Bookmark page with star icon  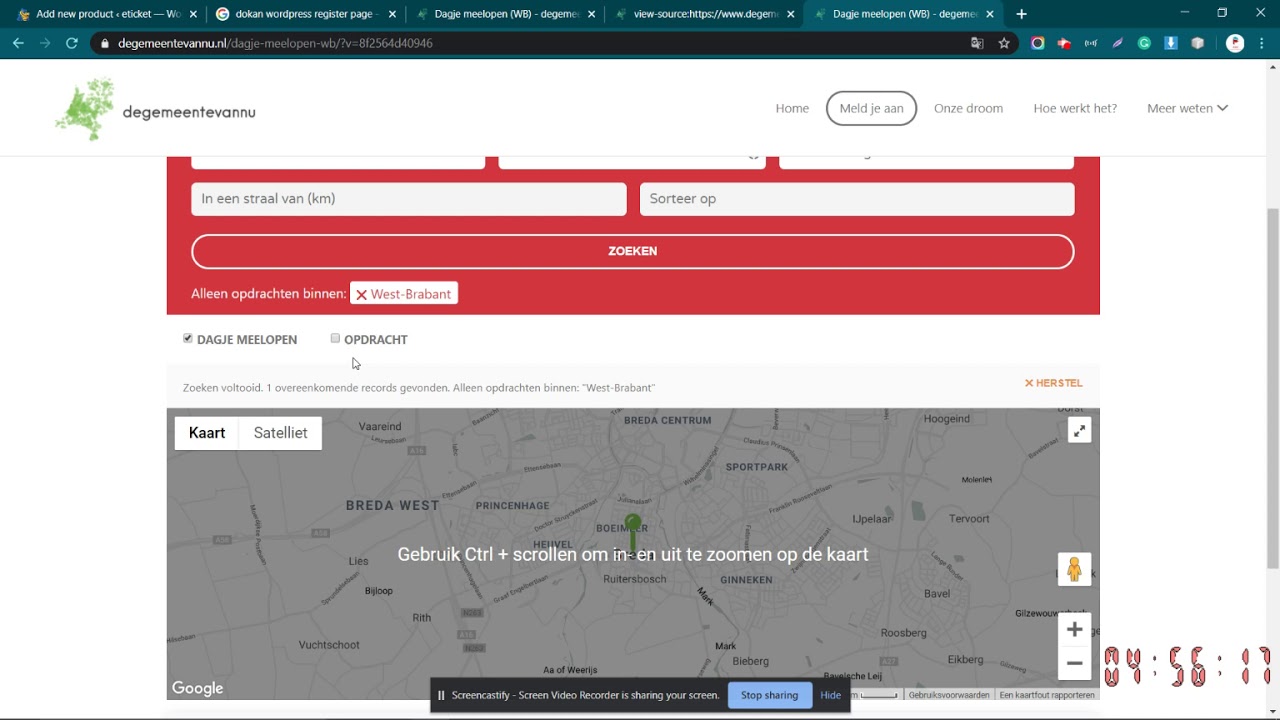tap(1004, 43)
